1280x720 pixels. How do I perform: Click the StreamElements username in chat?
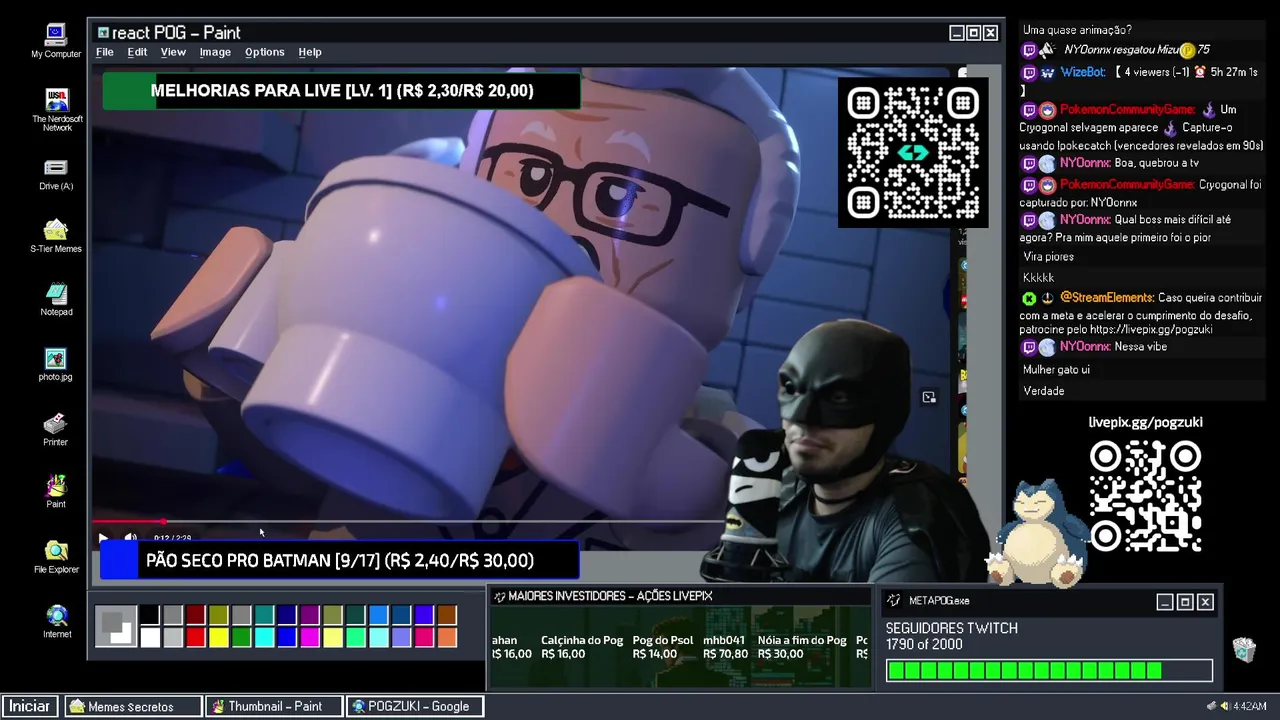1106,298
